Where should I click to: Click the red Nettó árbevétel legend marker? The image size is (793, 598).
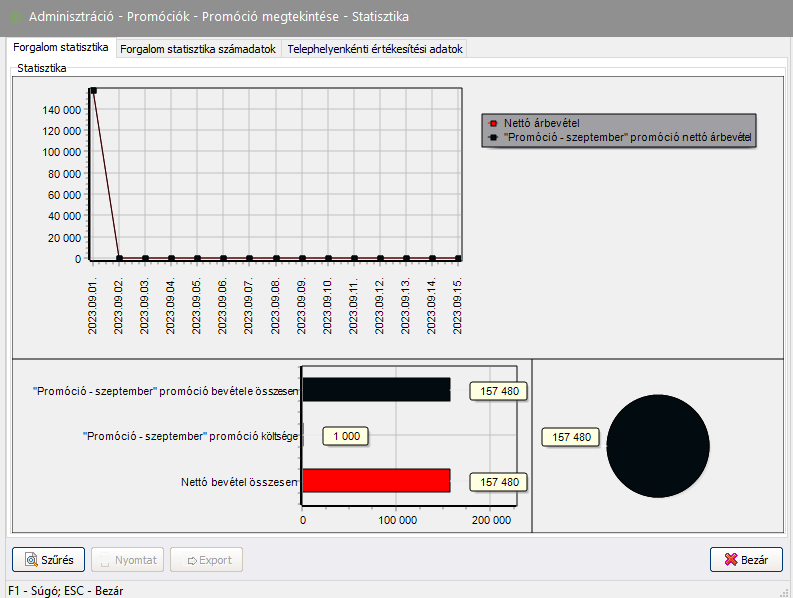click(x=493, y=123)
